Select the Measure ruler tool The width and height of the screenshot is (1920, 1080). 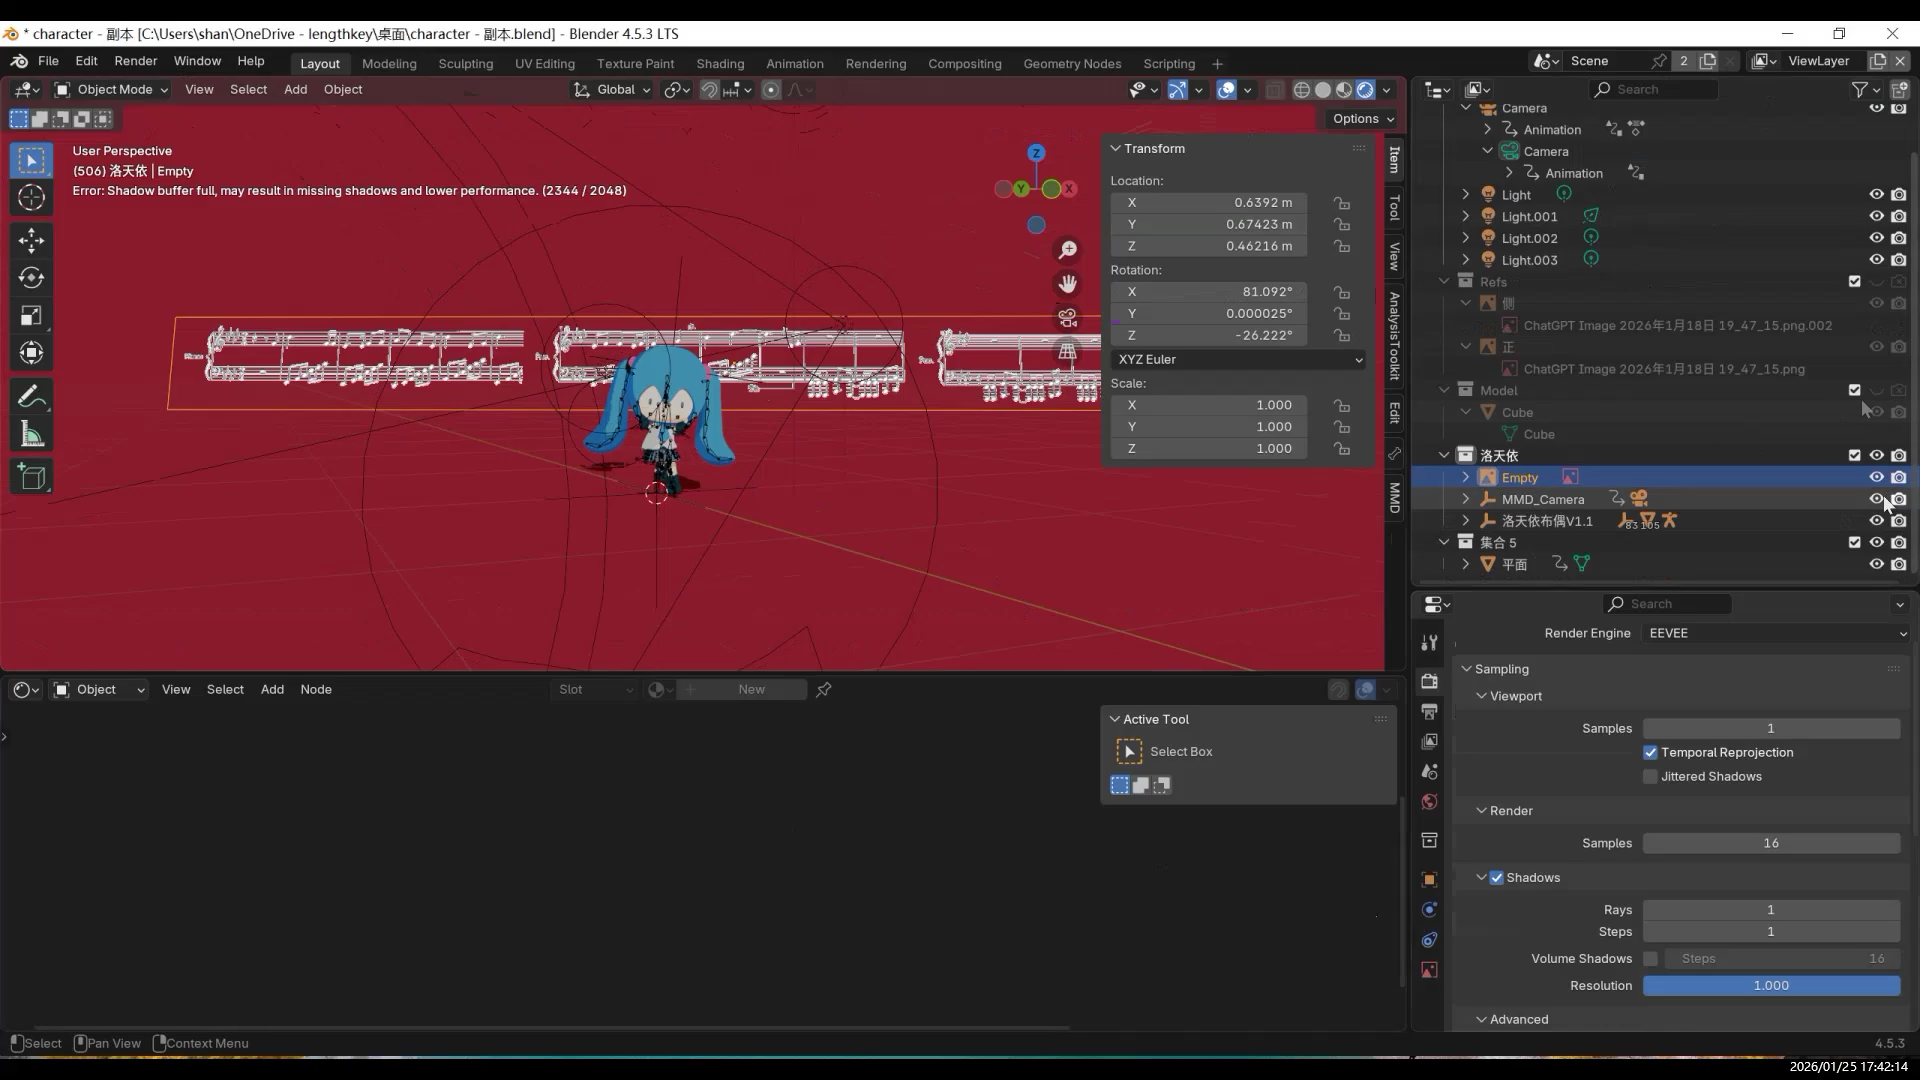point(31,435)
